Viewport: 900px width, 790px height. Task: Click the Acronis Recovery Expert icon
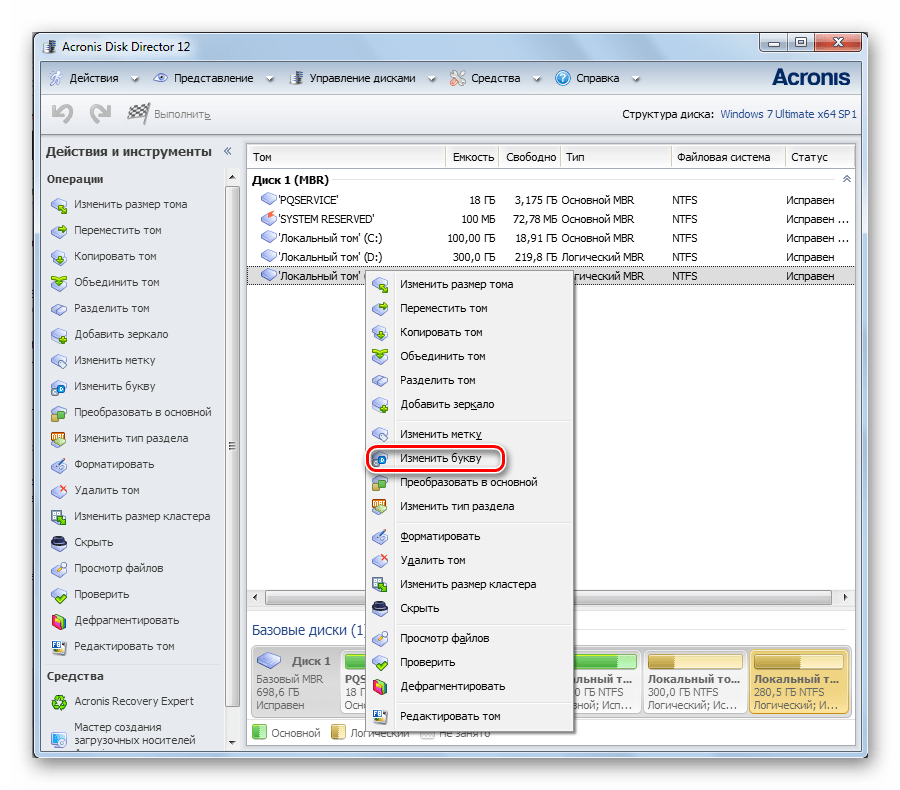point(58,701)
